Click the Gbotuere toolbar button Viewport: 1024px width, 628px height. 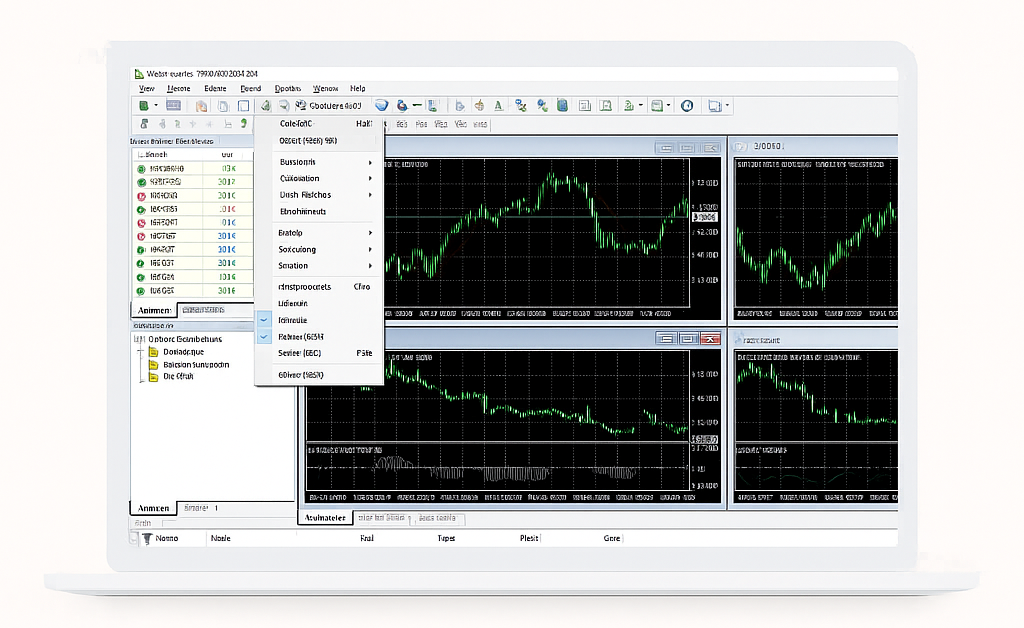pyautogui.click(x=329, y=106)
